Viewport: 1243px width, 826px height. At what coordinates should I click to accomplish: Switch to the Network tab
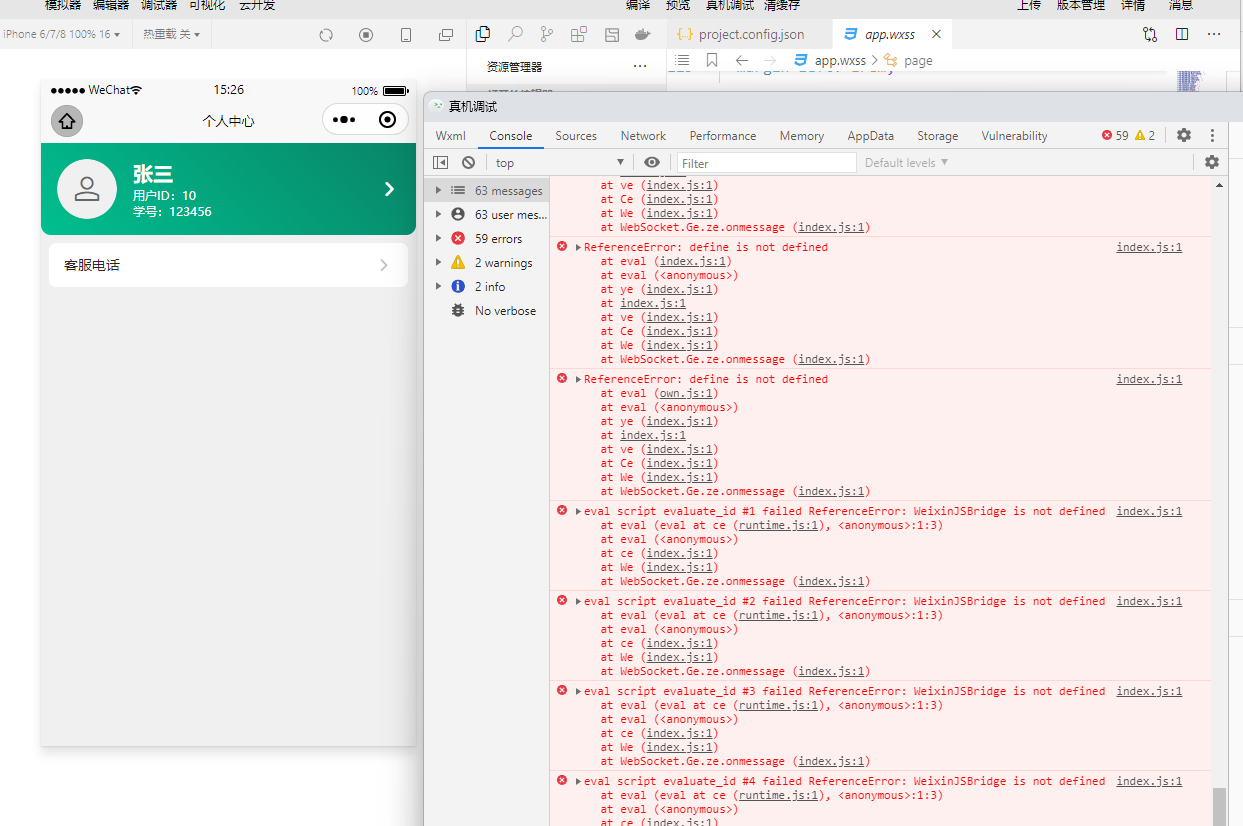tap(643, 136)
